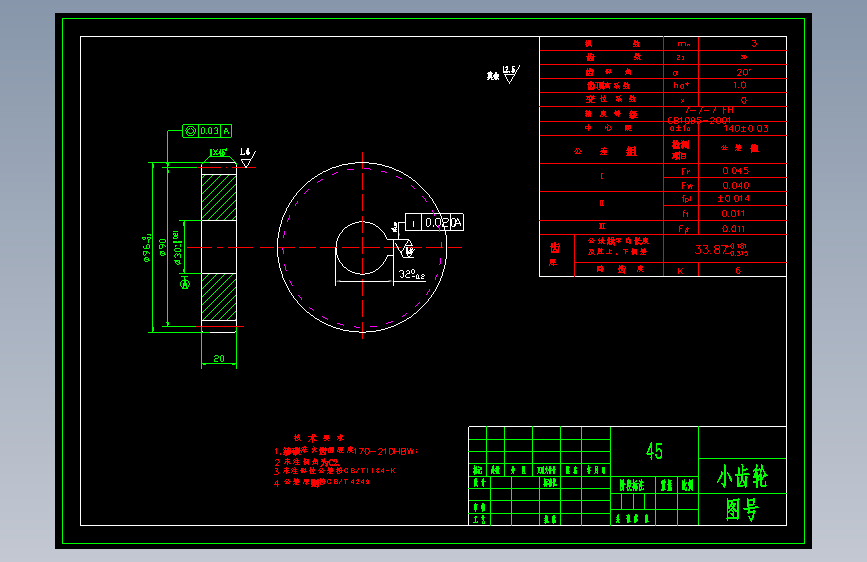Select the 'GB1095-2001' standard text

pos(699,120)
